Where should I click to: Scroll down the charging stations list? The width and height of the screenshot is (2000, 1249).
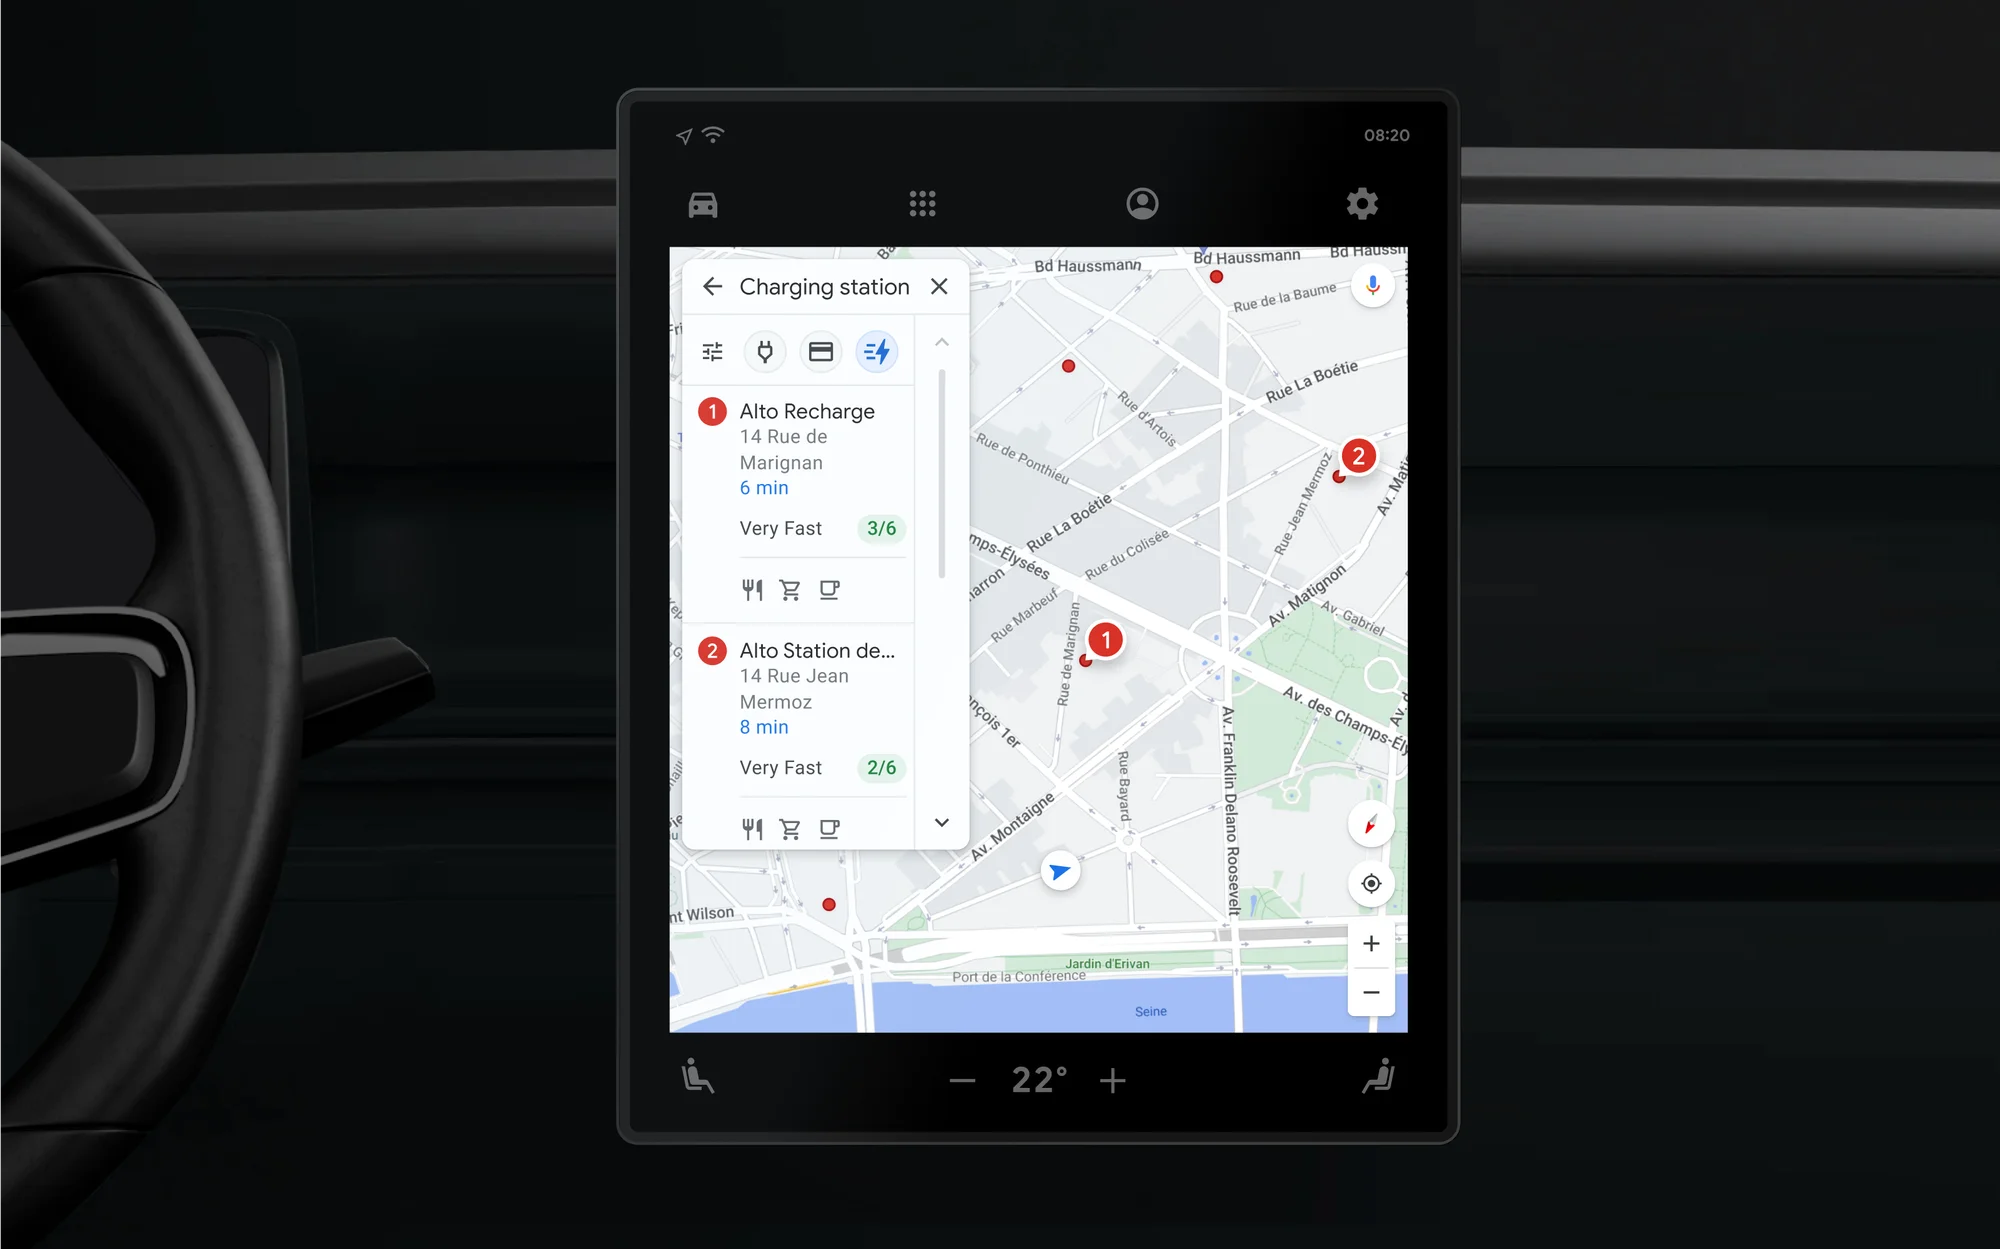[x=940, y=822]
